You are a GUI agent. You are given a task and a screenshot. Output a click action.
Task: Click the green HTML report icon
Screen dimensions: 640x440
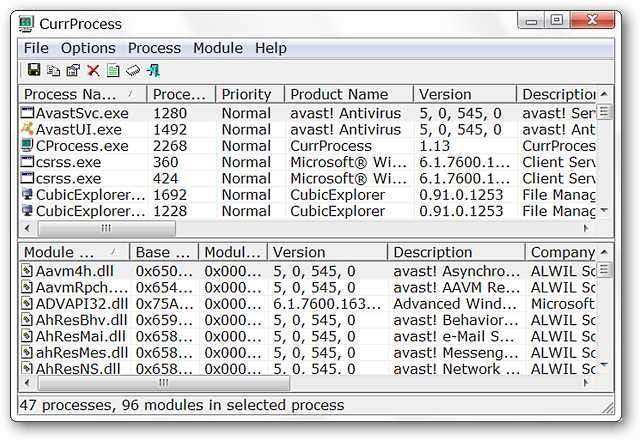click(x=113, y=70)
